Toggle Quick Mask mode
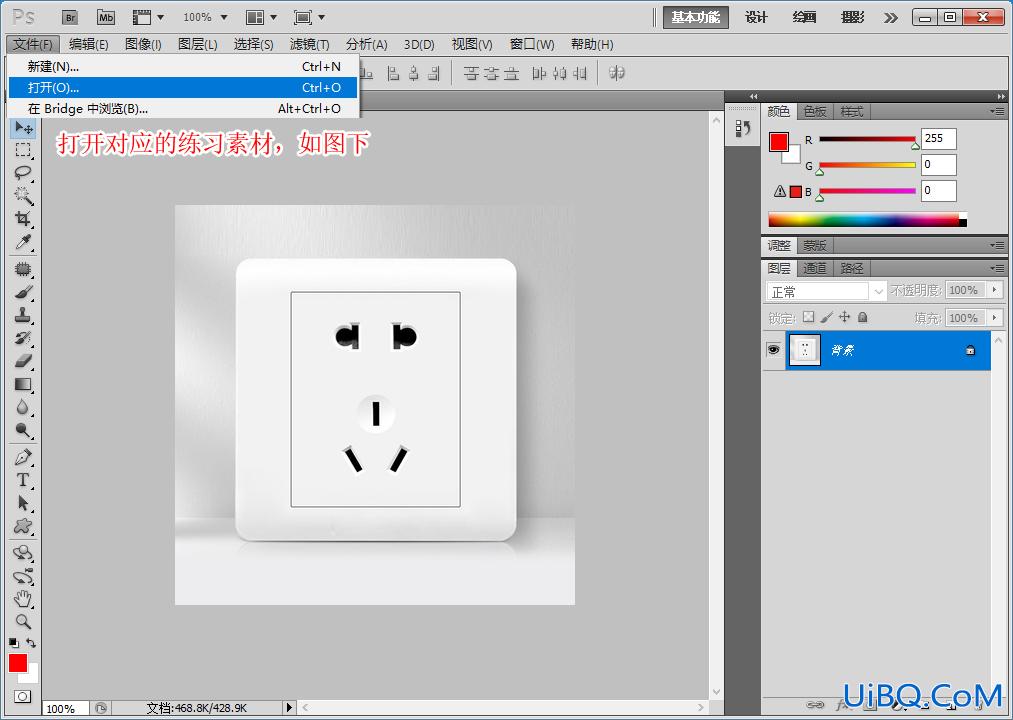The image size is (1013, 720). (23, 697)
